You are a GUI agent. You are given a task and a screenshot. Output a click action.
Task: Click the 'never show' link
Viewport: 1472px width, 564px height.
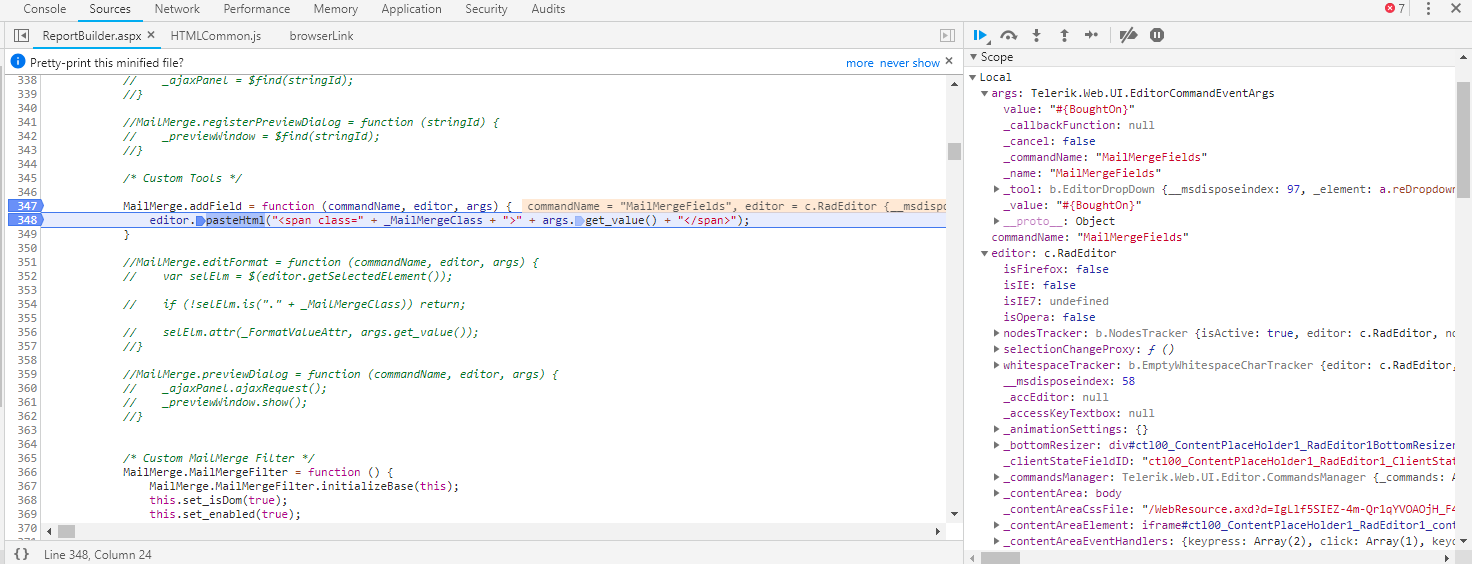(910, 62)
